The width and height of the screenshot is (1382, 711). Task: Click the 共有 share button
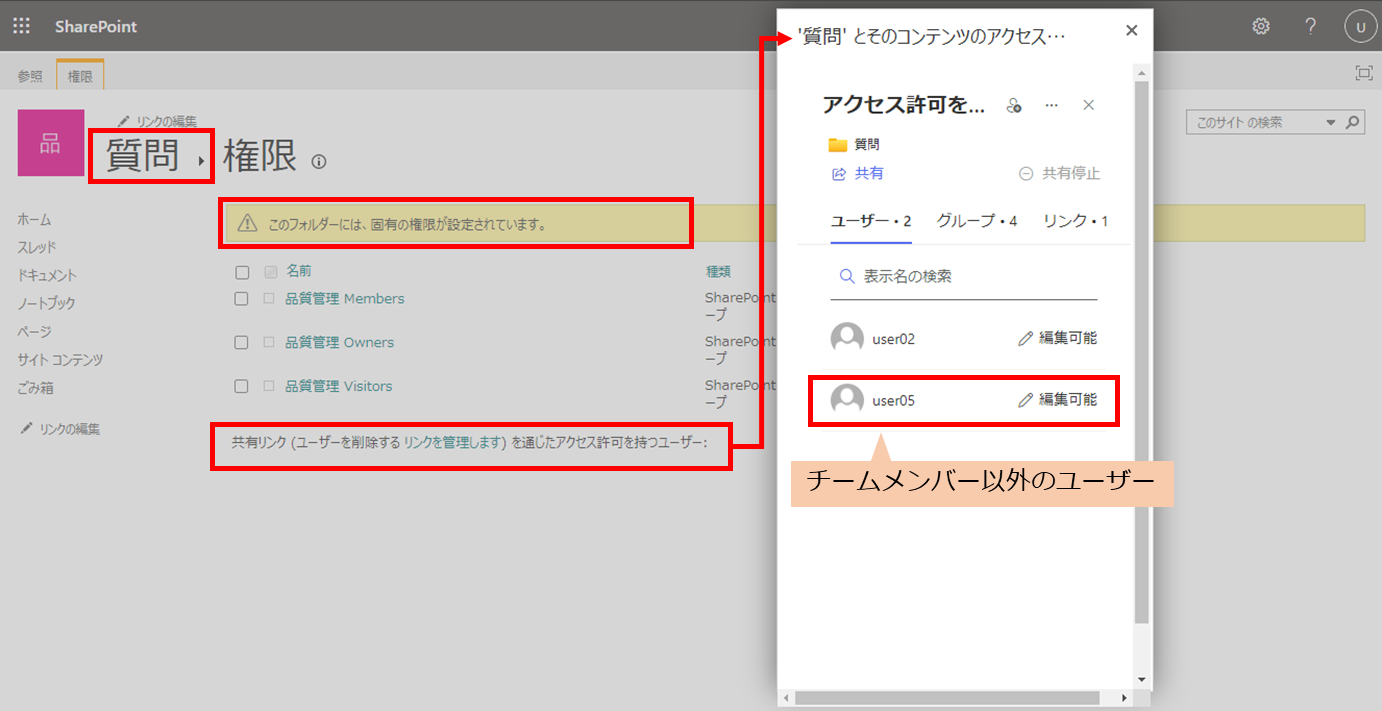click(x=858, y=173)
